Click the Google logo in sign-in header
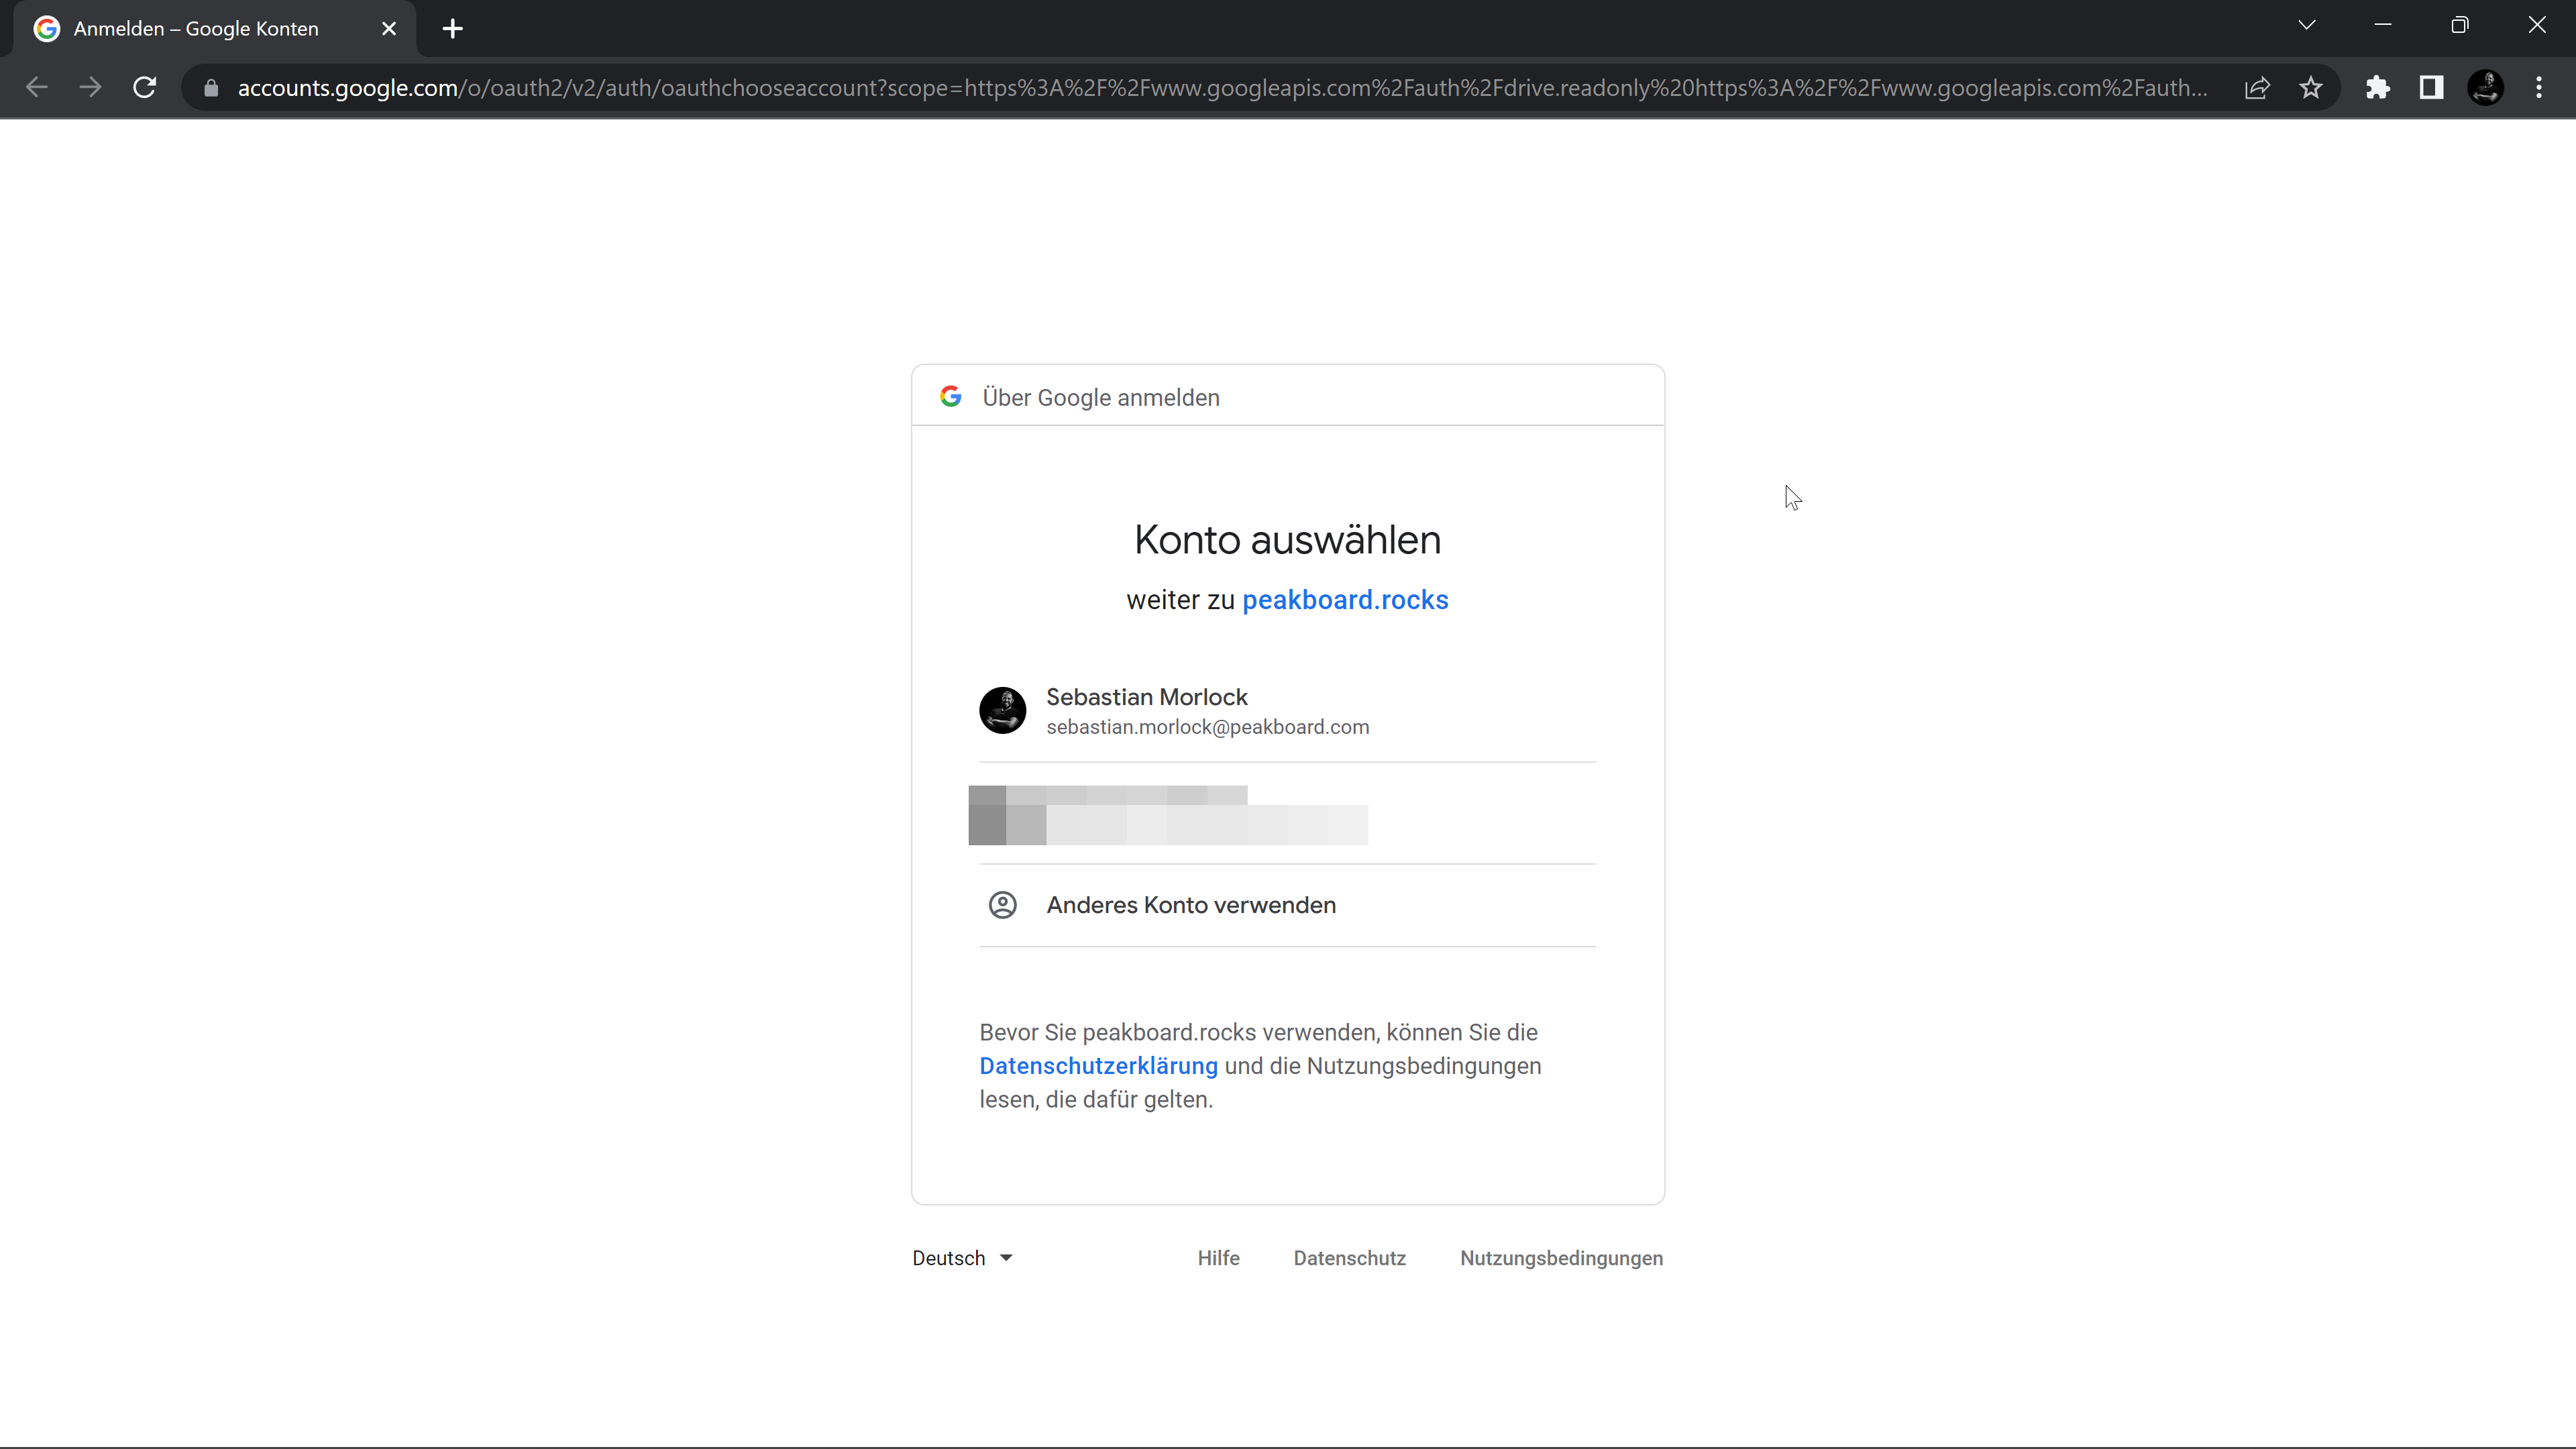The height and width of the screenshot is (1449, 2576). [x=951, y=397]
